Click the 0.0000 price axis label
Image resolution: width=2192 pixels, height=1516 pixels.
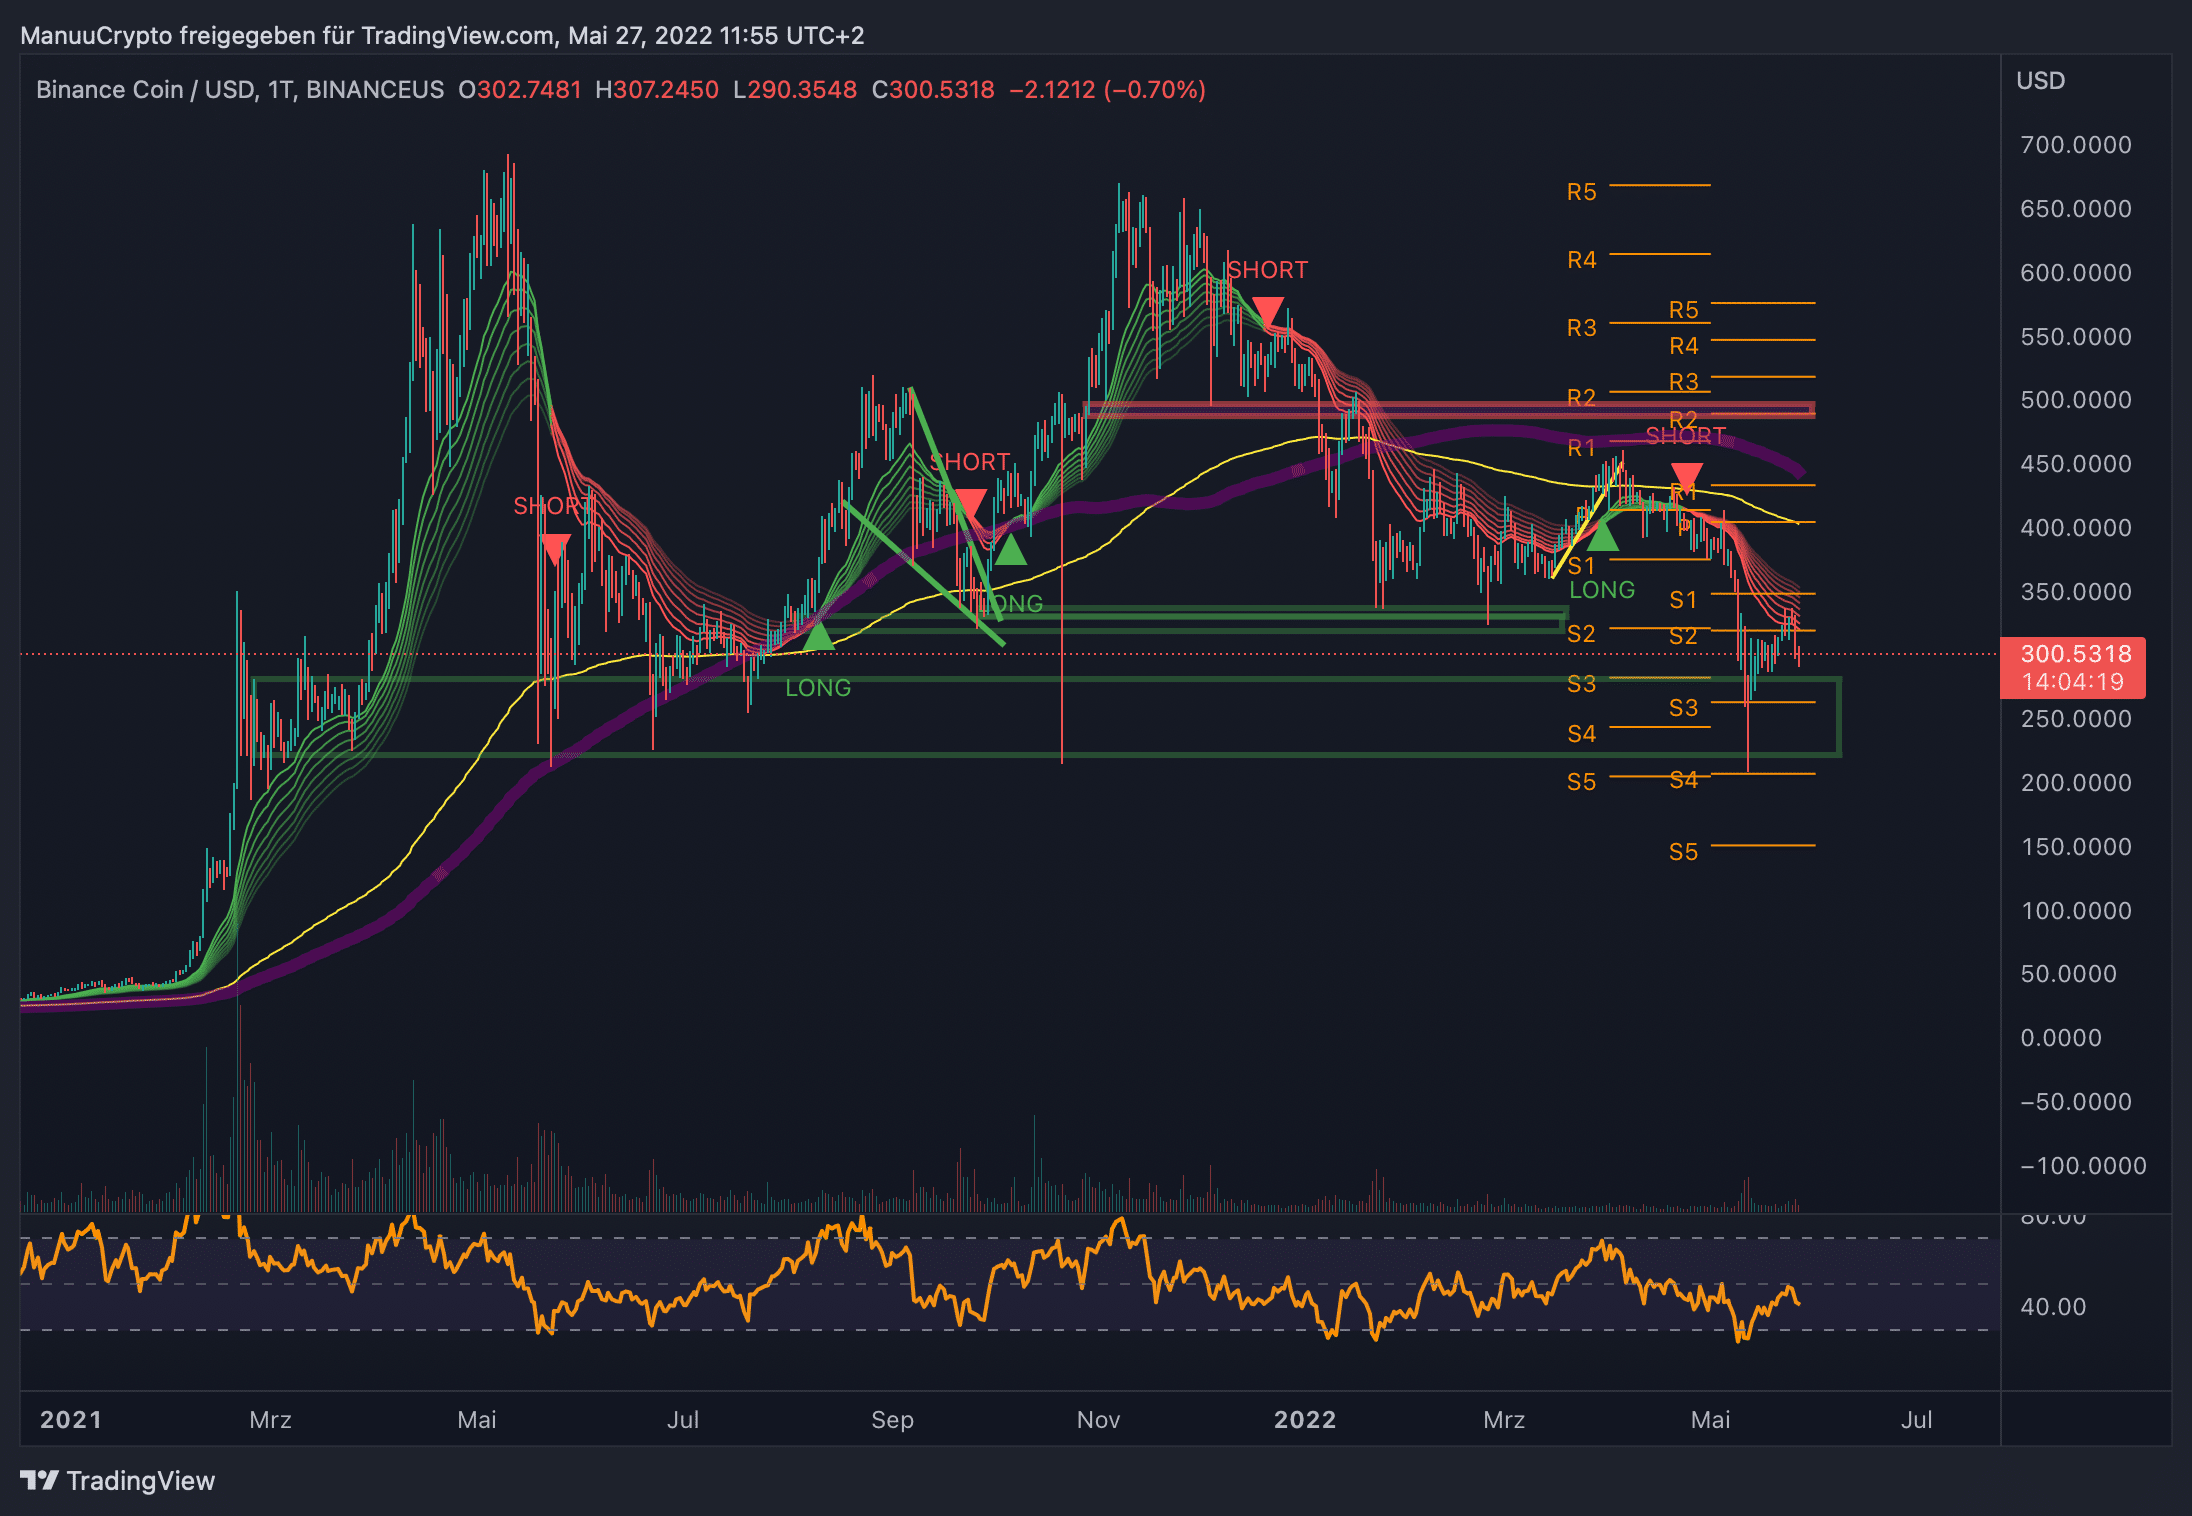click(x=2061, y=1038)
